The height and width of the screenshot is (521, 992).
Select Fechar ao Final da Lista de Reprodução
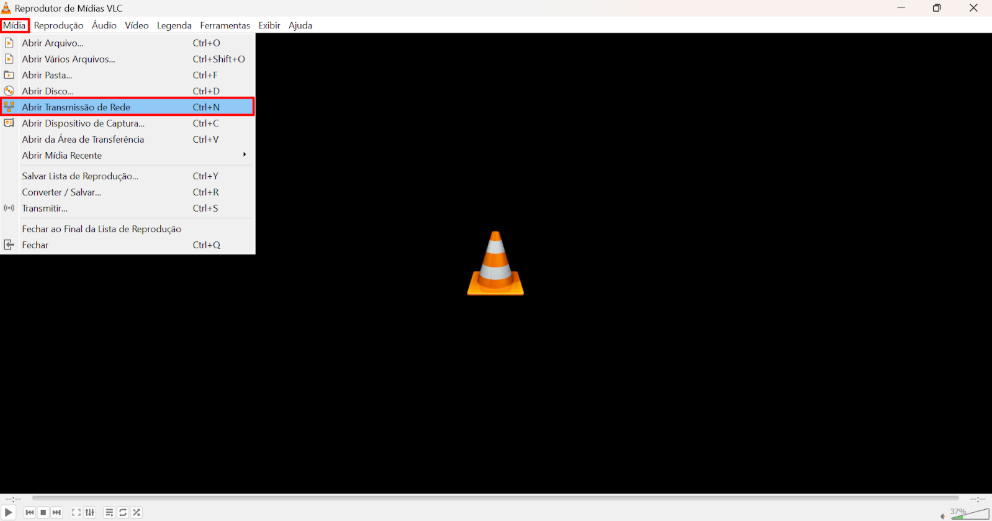click(128, 229)
